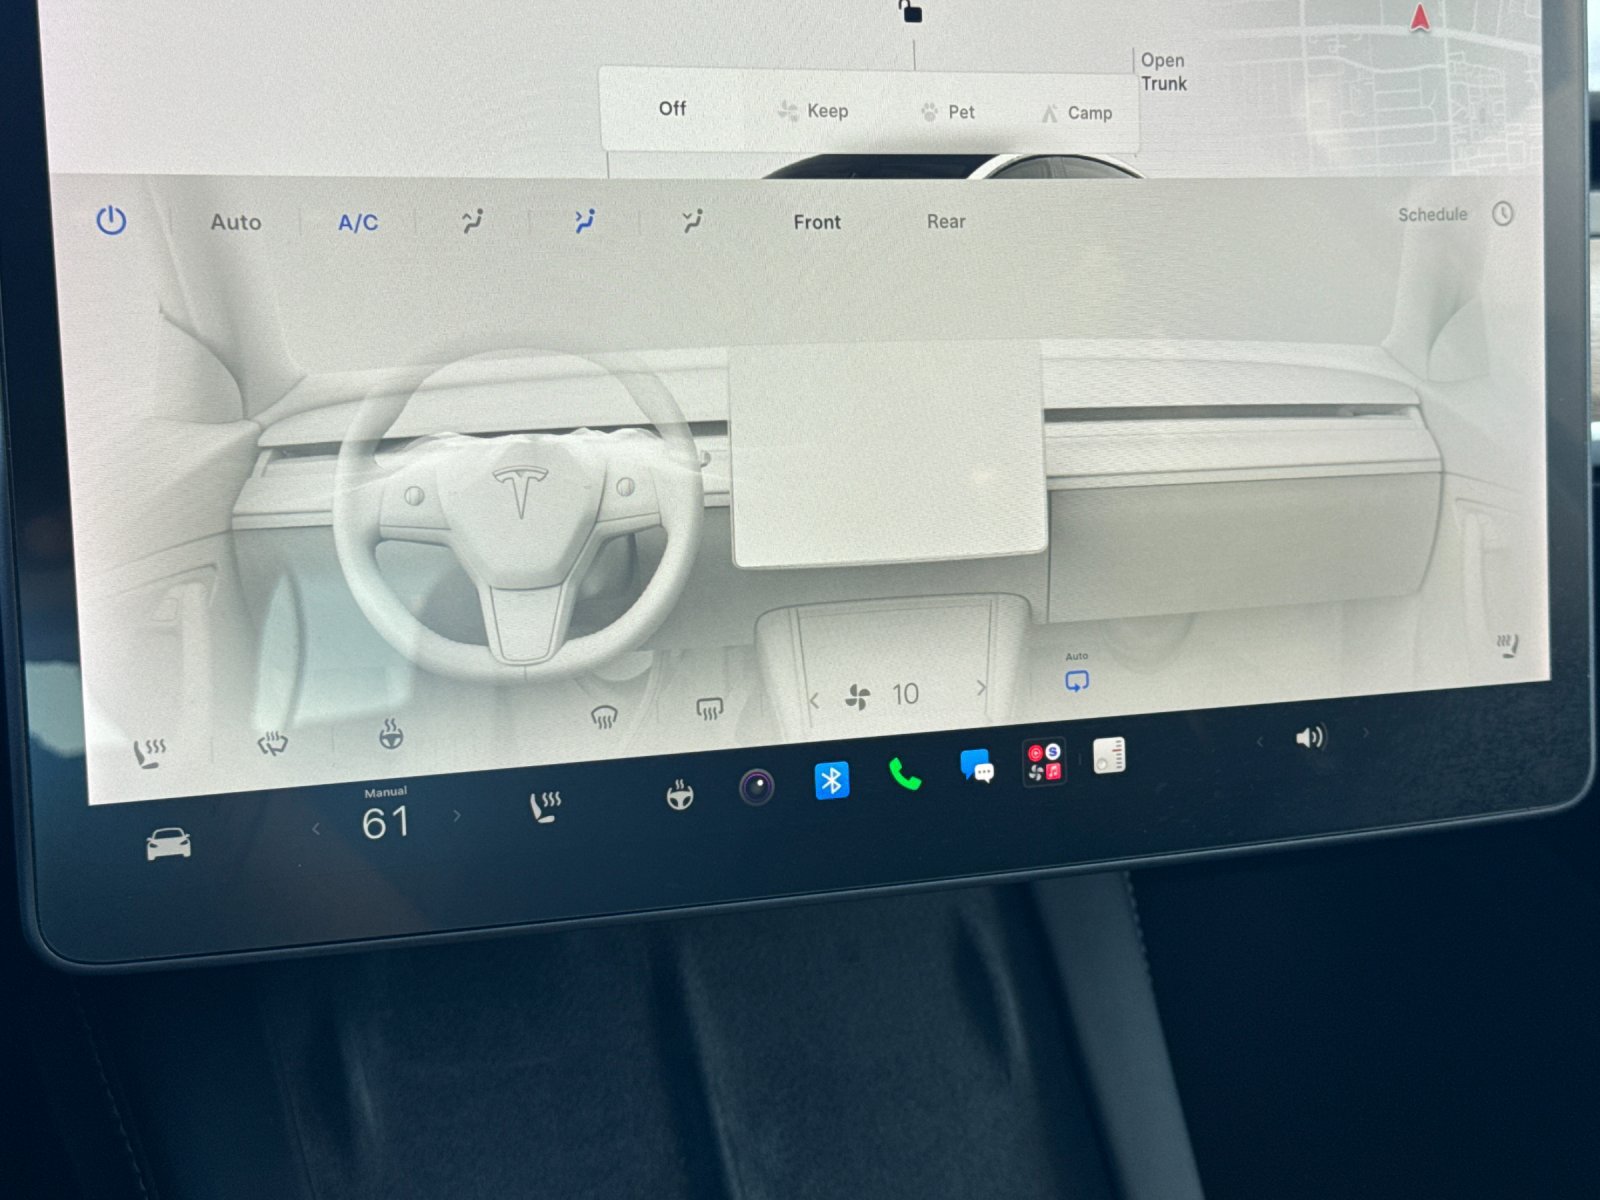Open the app folder with music icons
The image size is (1600, 1200).
click(x=1043, y=762)
